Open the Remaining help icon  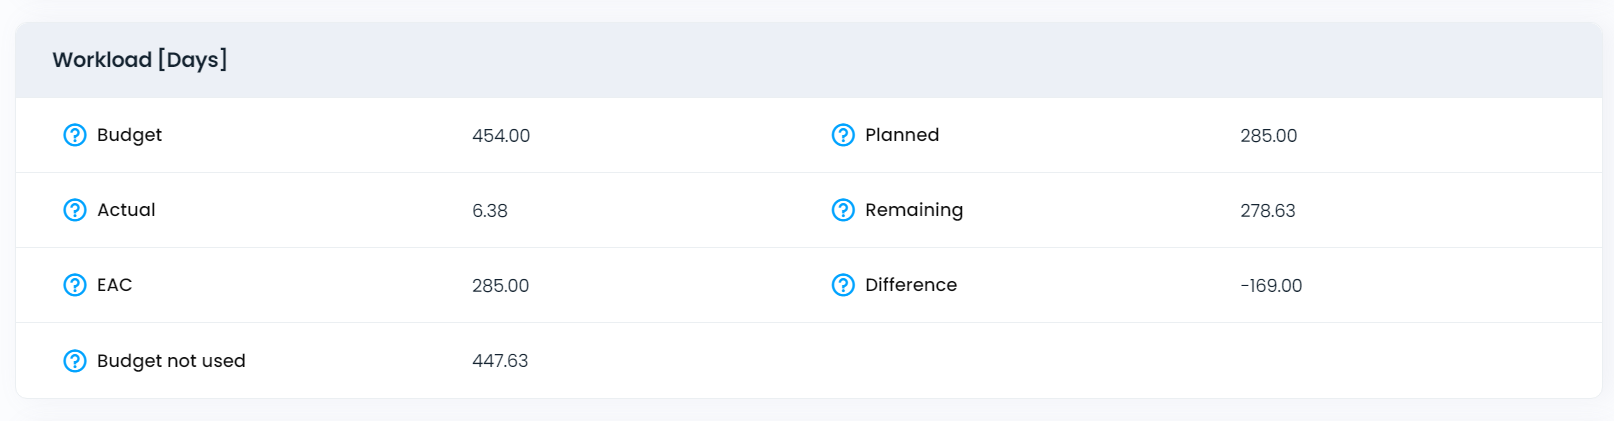pyautogui.click(x=843, y=210)
